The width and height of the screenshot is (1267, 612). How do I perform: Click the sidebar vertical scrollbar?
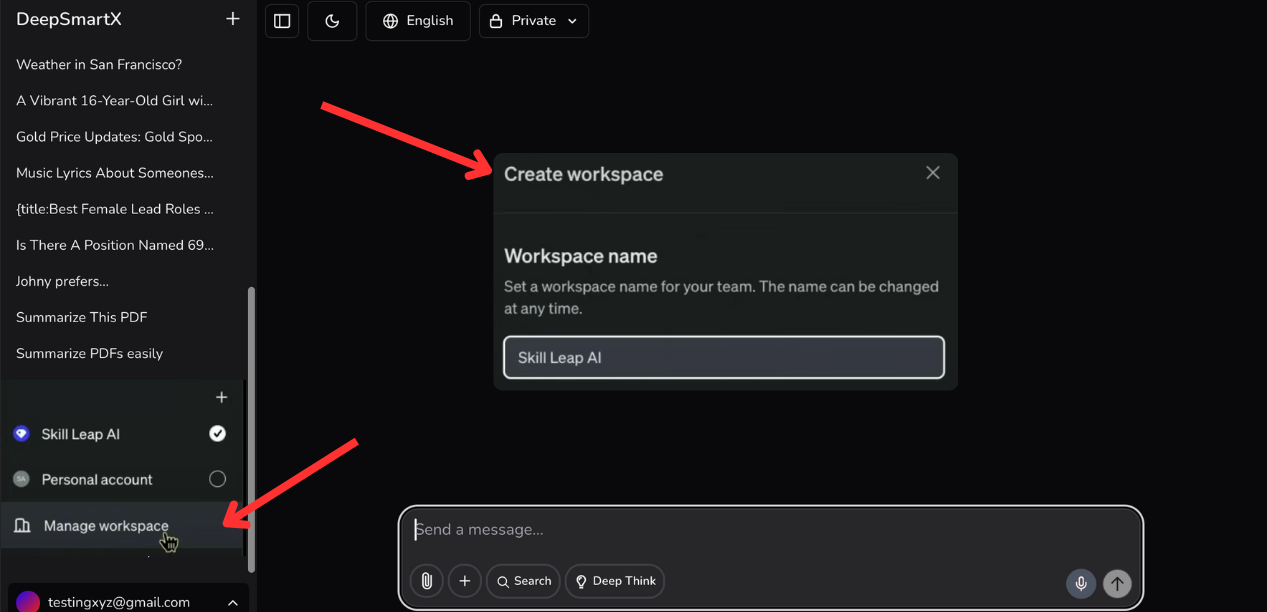tap(251, 430)
